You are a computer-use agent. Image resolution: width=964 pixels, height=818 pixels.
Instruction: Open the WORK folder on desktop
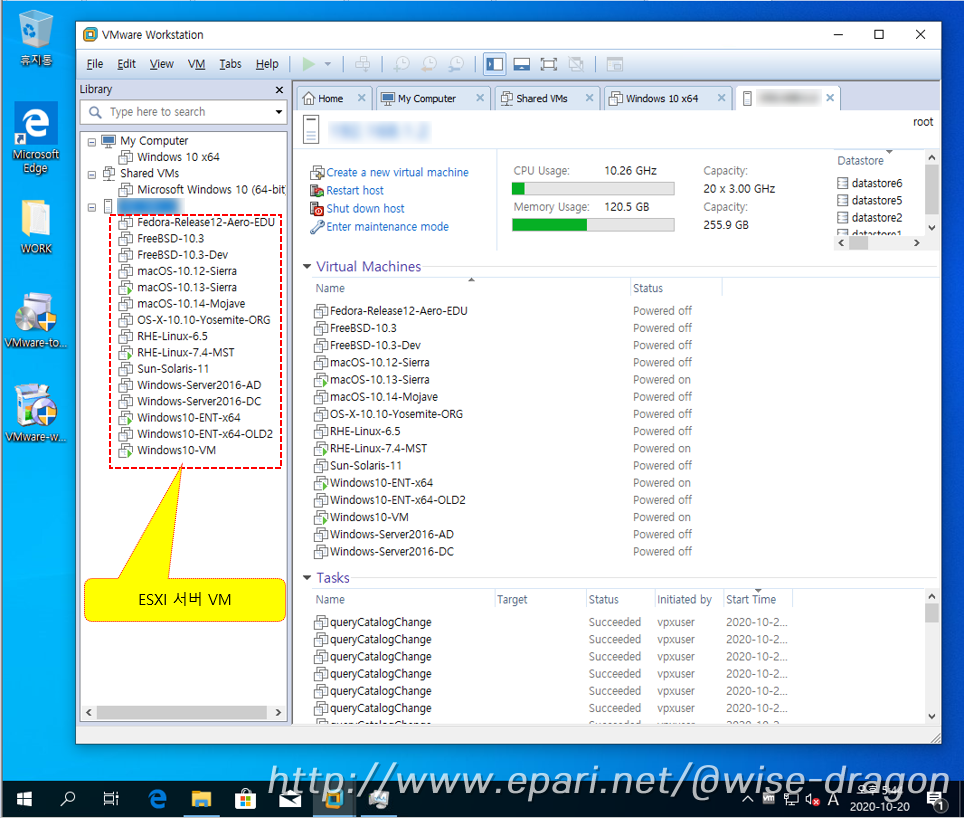[36, 226]
